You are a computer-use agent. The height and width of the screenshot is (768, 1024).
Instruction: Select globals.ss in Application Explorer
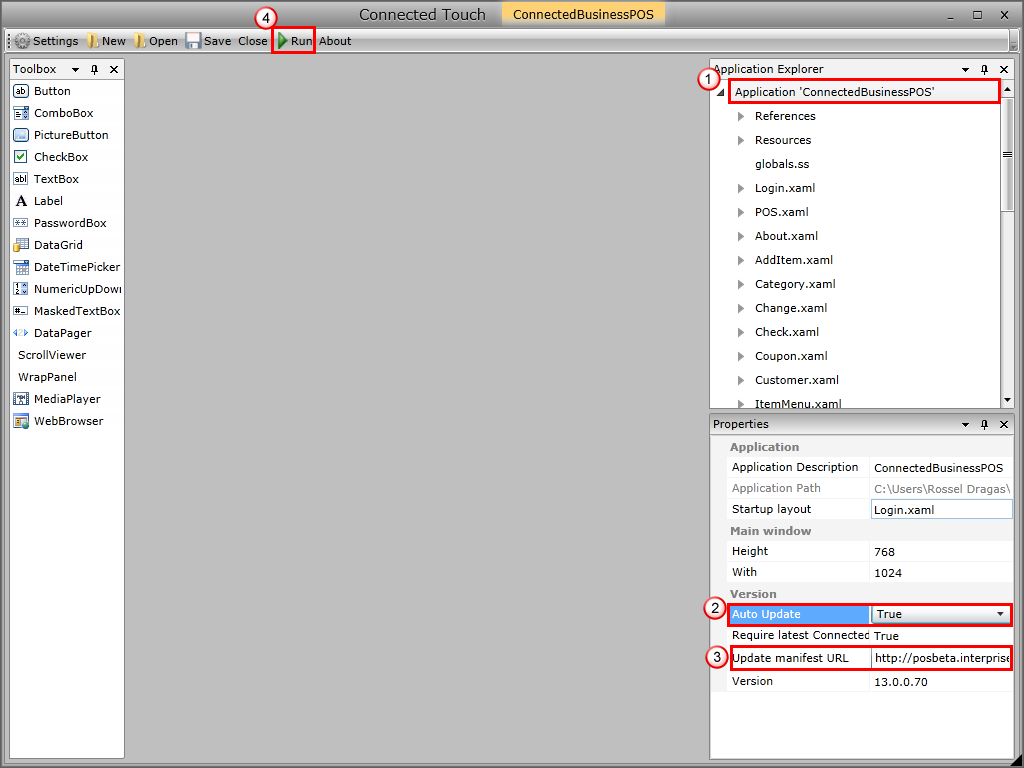click(782, 164)
